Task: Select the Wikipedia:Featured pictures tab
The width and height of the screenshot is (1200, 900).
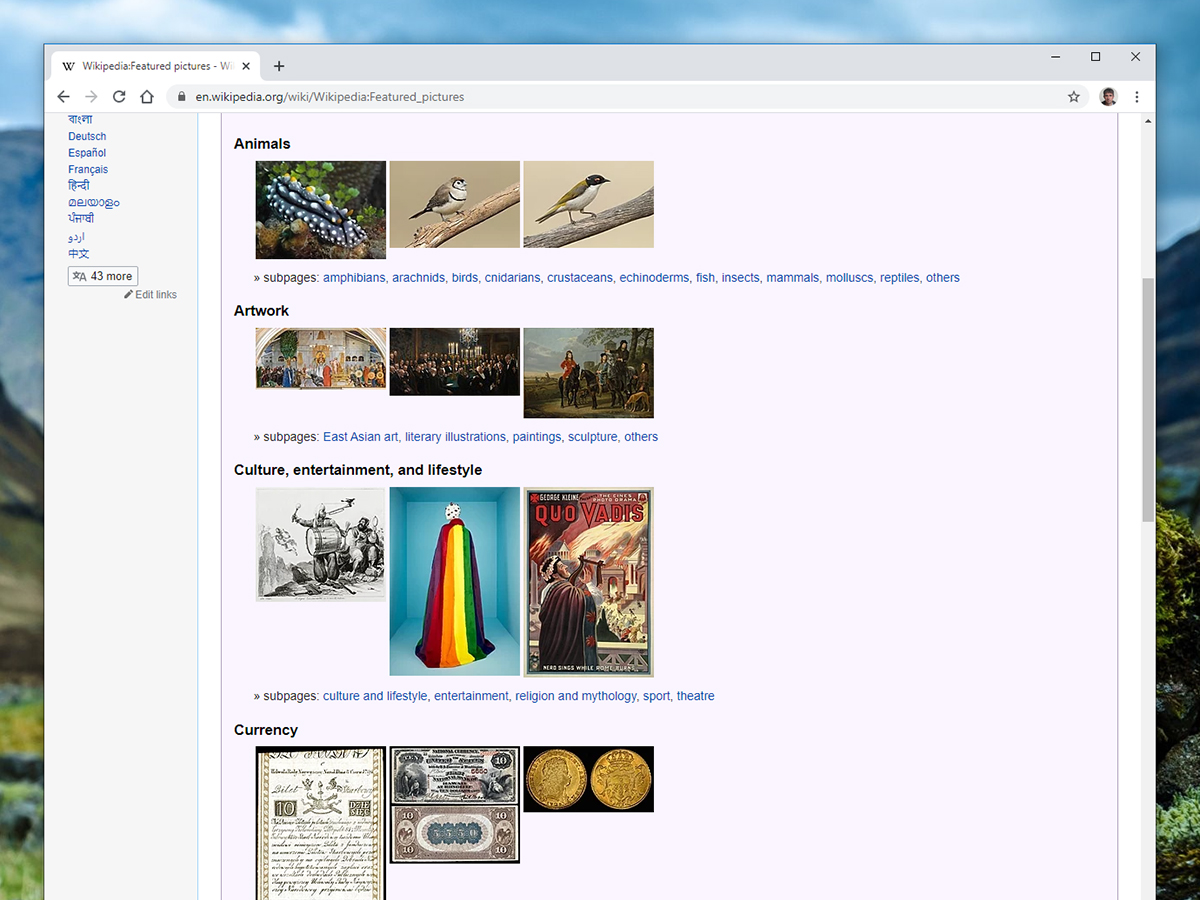Action: click(155, 65)
